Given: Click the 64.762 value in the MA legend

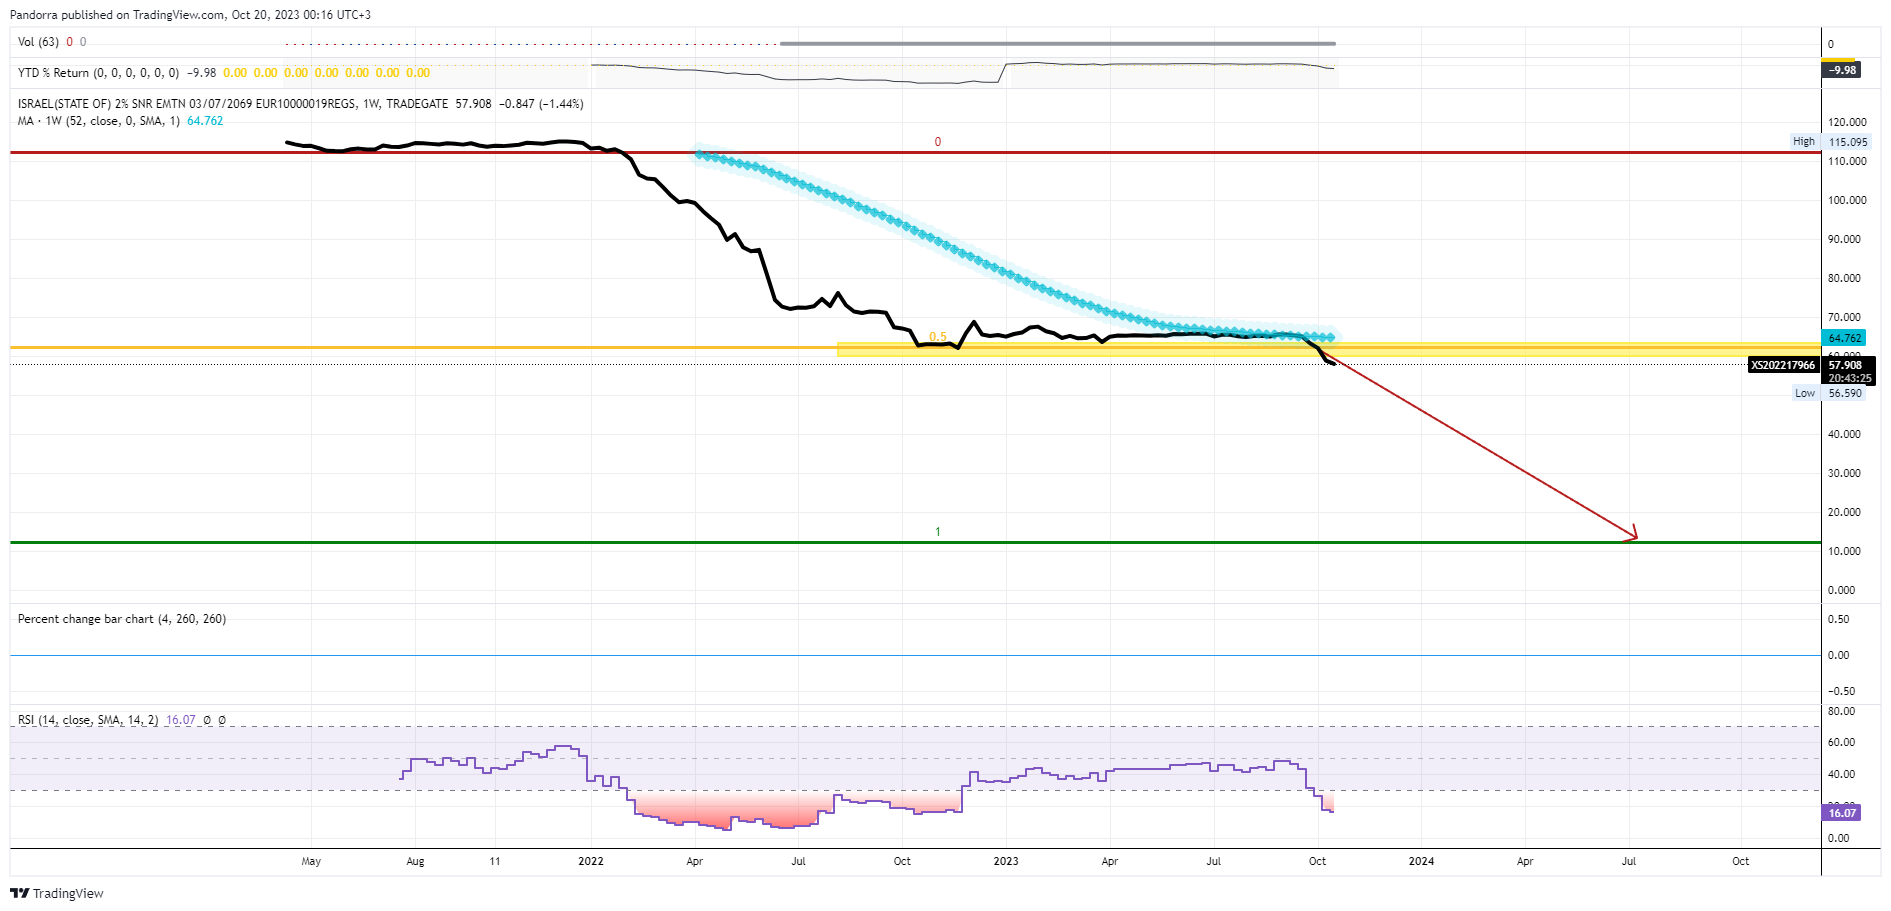Looking at the screenshot, I should click(205, 121).
